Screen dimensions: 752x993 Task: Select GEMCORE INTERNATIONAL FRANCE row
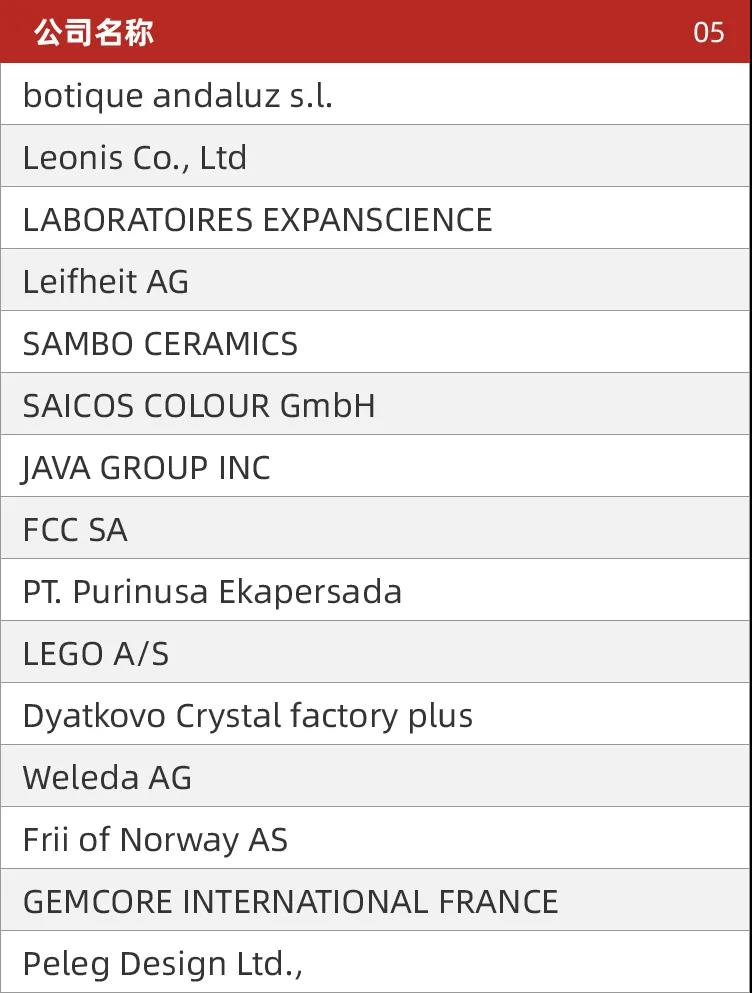click(x=376, y=901)
